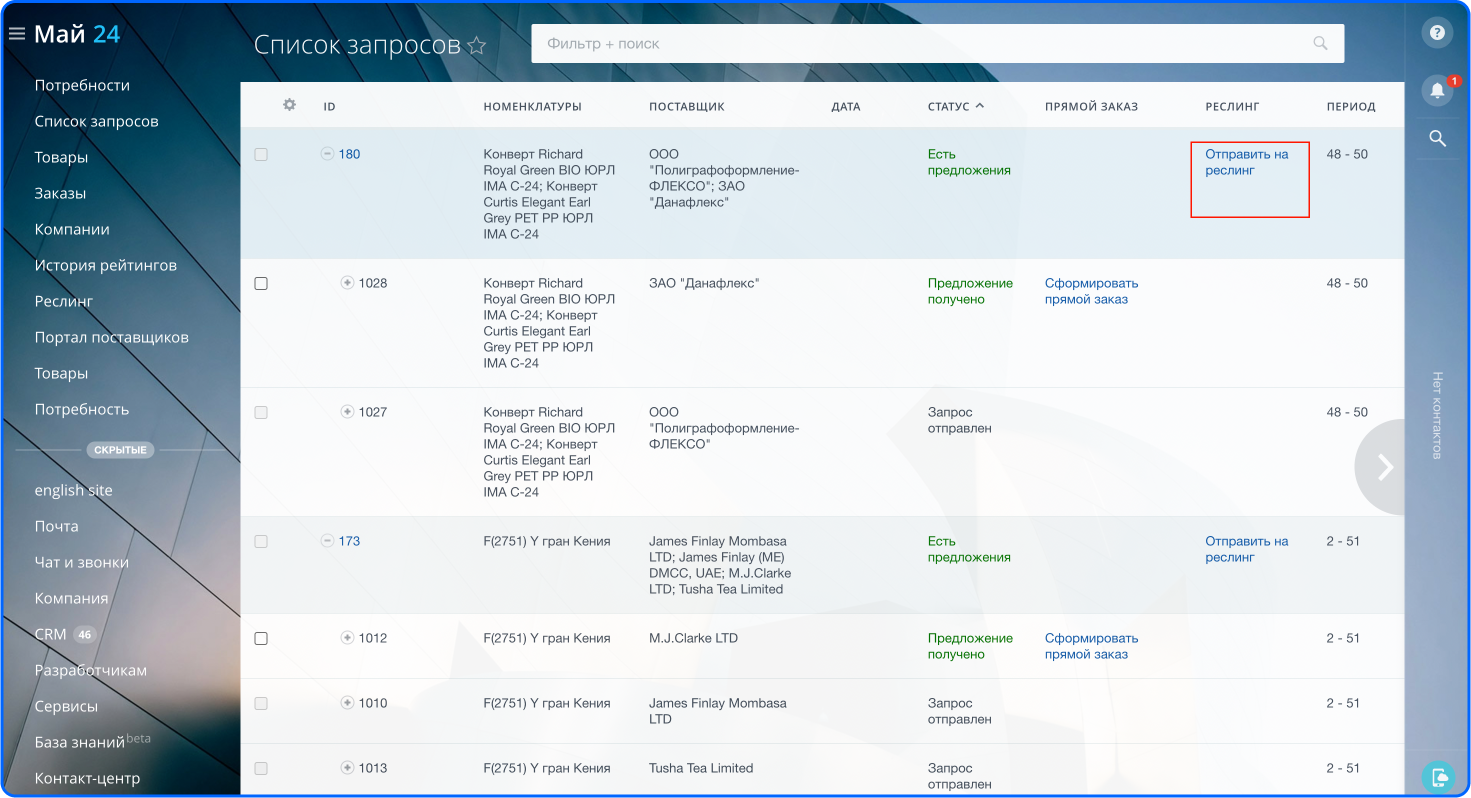Open the chat widget icon at bottom right

pos(1437,776)
